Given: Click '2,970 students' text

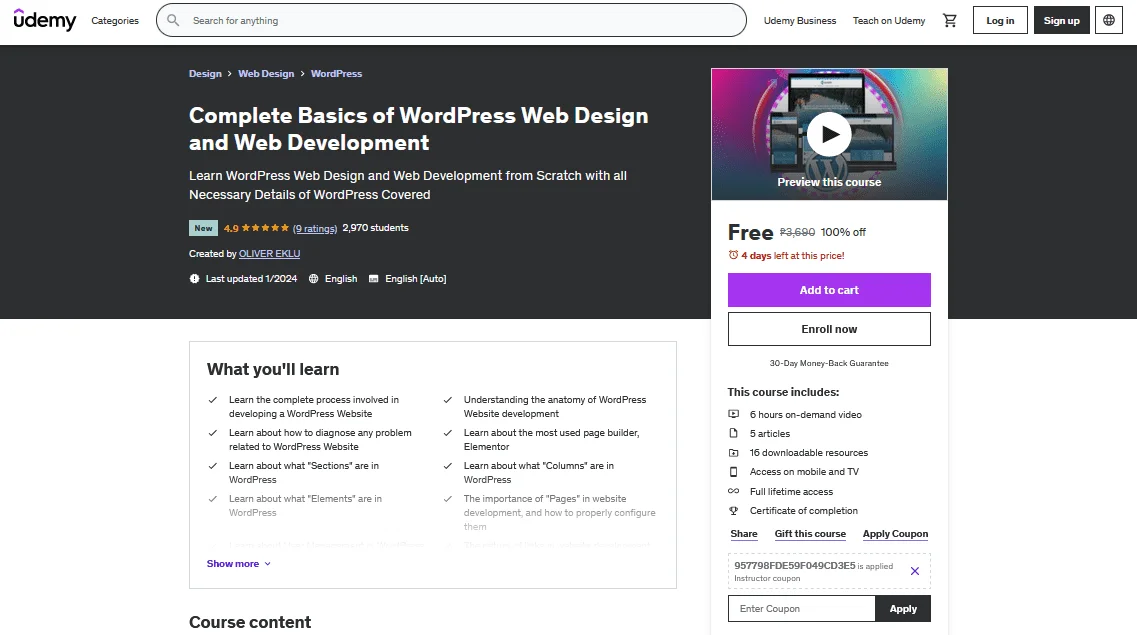Looking at the screenshot, I should tap(376, 228).
